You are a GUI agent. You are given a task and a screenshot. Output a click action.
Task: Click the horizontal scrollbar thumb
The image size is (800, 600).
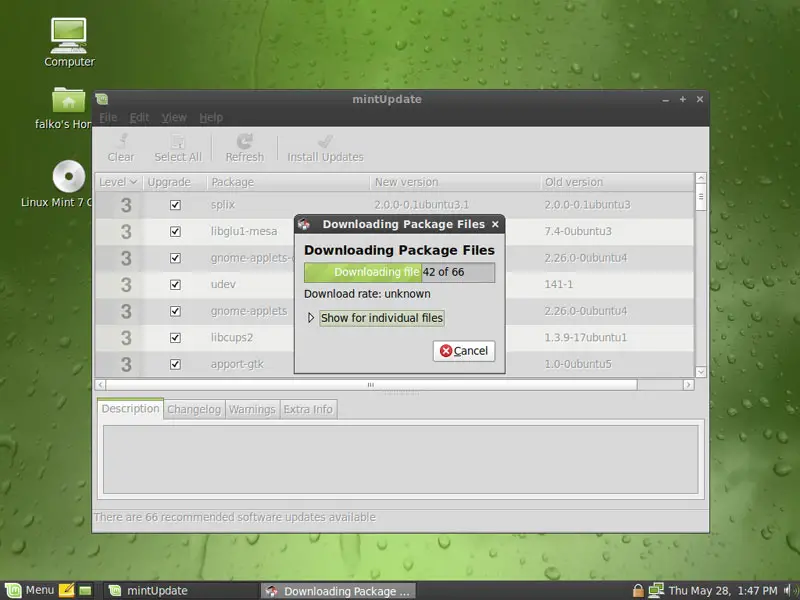[x=371, y=385]
